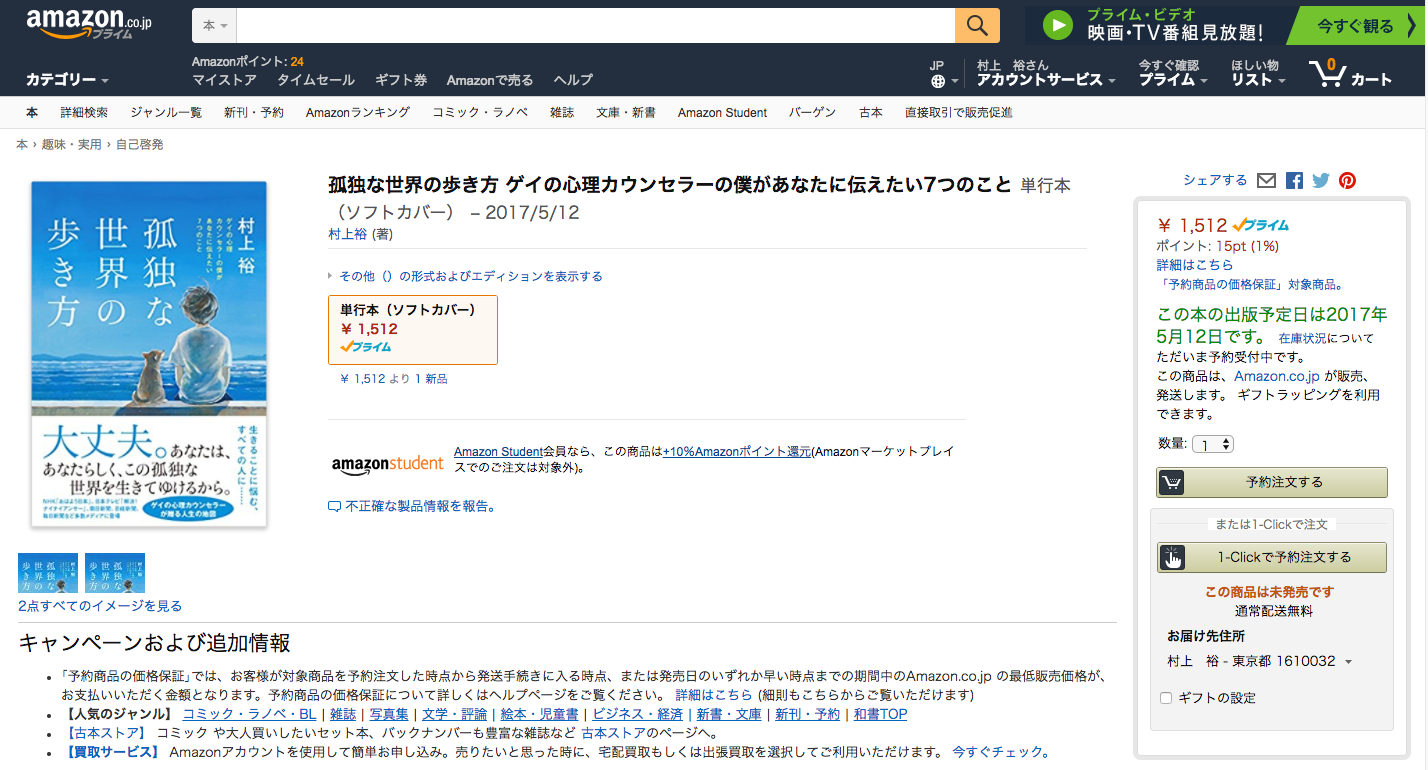Viewport: 1428px width, 770px height.
Task: Click the 予約注文する button
Action: click(1272, 482)
